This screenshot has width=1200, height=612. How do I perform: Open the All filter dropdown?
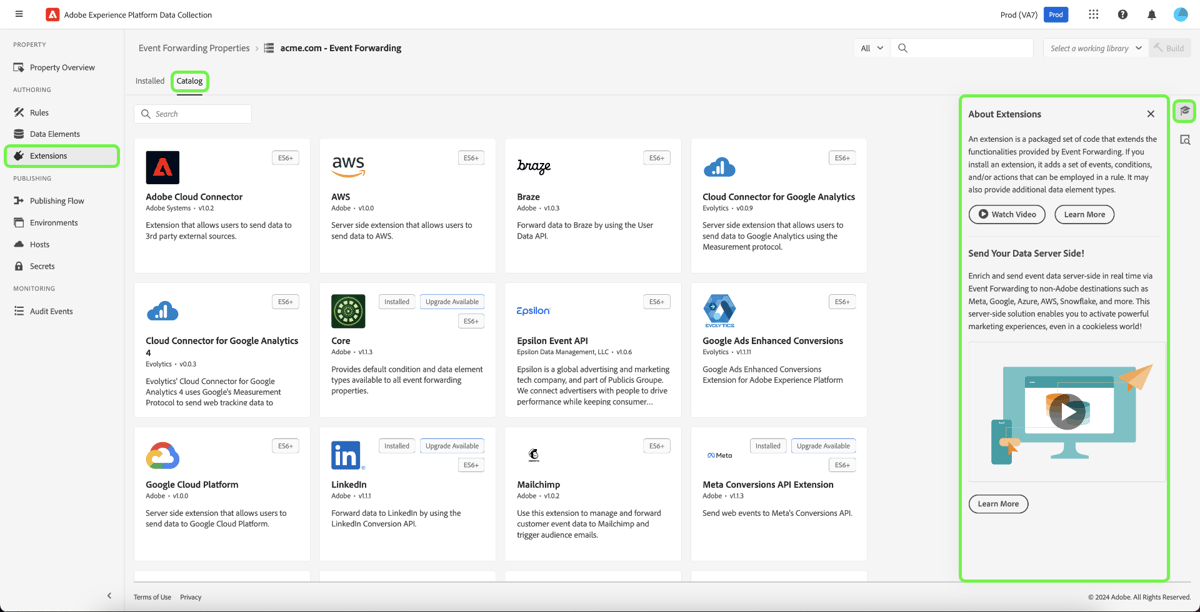pyautogui.click(x=870, y=47)
